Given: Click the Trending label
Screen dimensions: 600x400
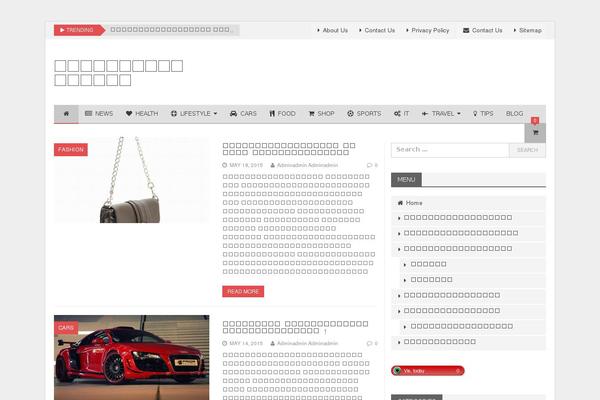Looking at the screenshot, I should pos(79,30).
